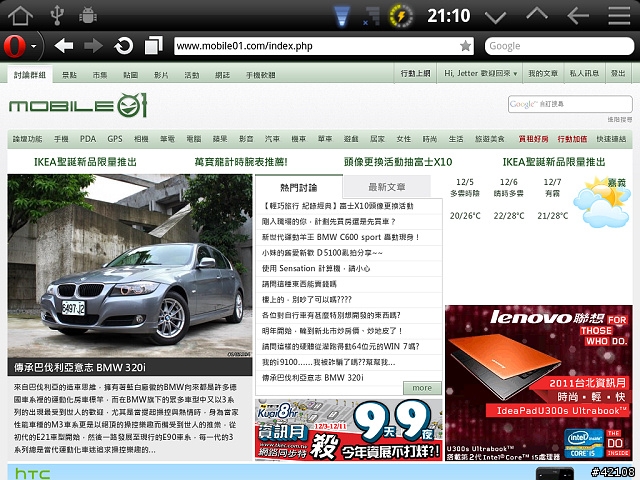The height and width of the screenshot is (480, 640).
Task: Tap the status bar up chevron
Action: pos(537,14)
